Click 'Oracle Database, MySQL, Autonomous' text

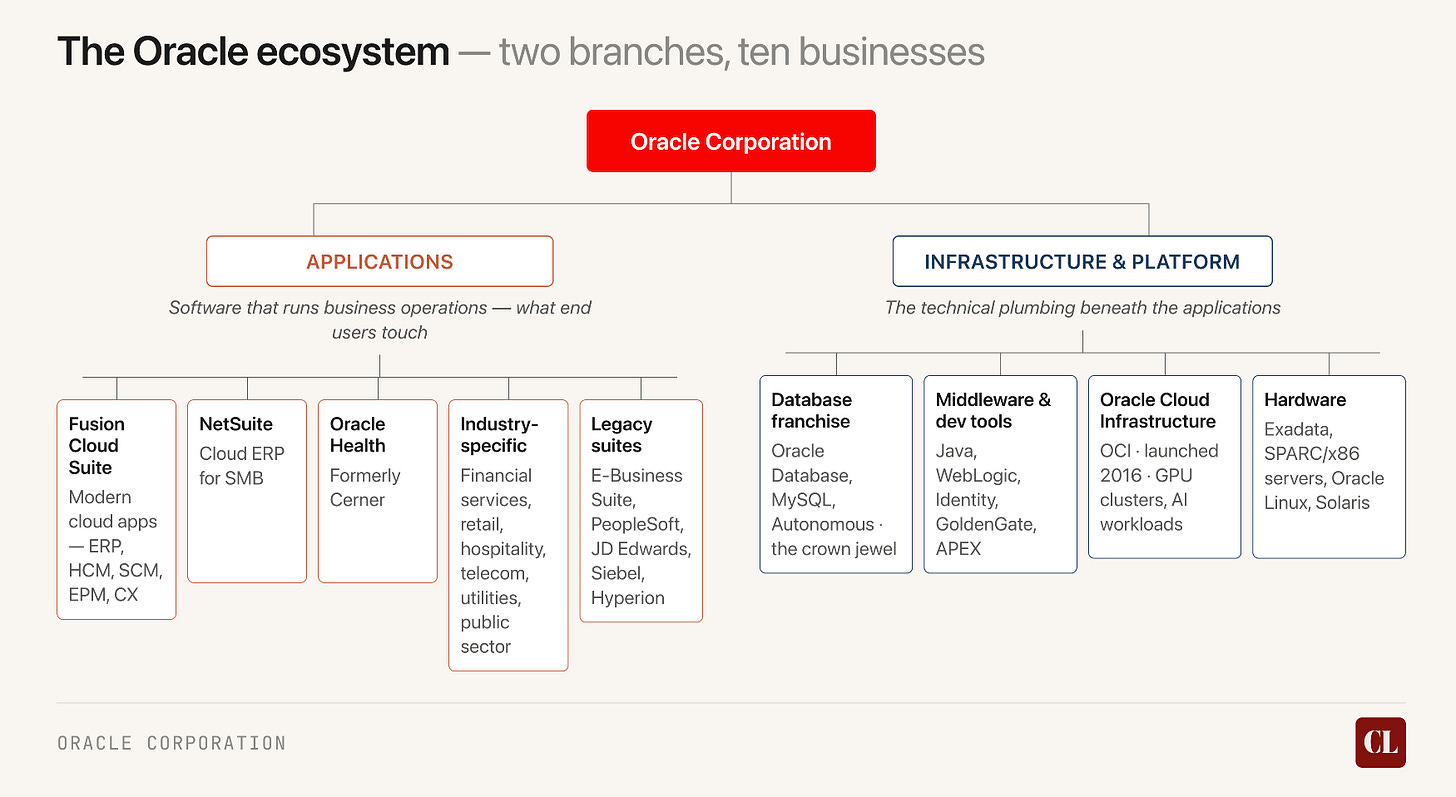pos(834,500)
